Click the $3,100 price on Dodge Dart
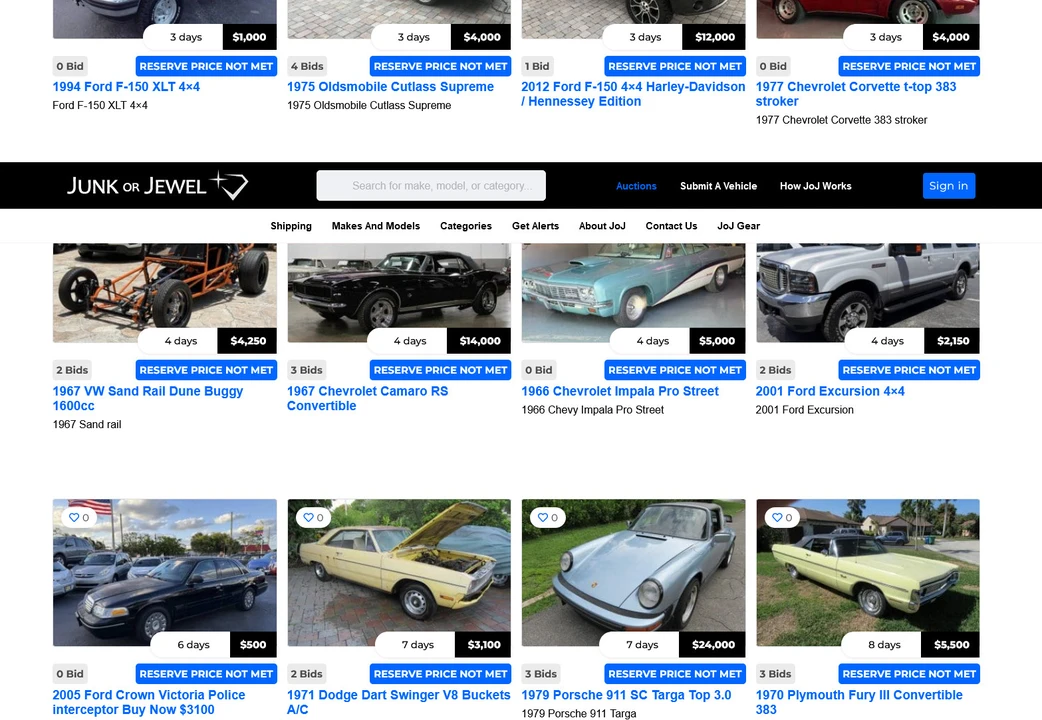 (484, 645)
